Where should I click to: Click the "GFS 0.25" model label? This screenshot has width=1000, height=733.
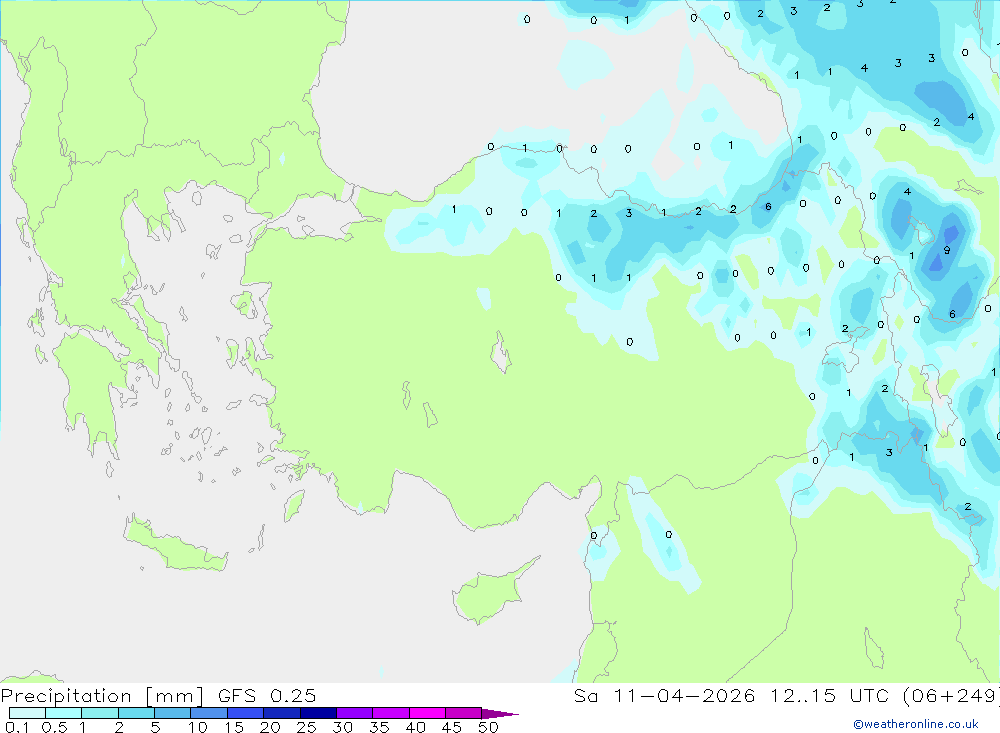click(x=267, y=696)
